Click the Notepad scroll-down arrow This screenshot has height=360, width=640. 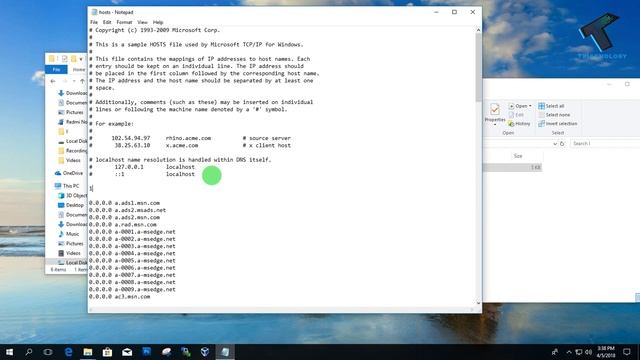478,303
